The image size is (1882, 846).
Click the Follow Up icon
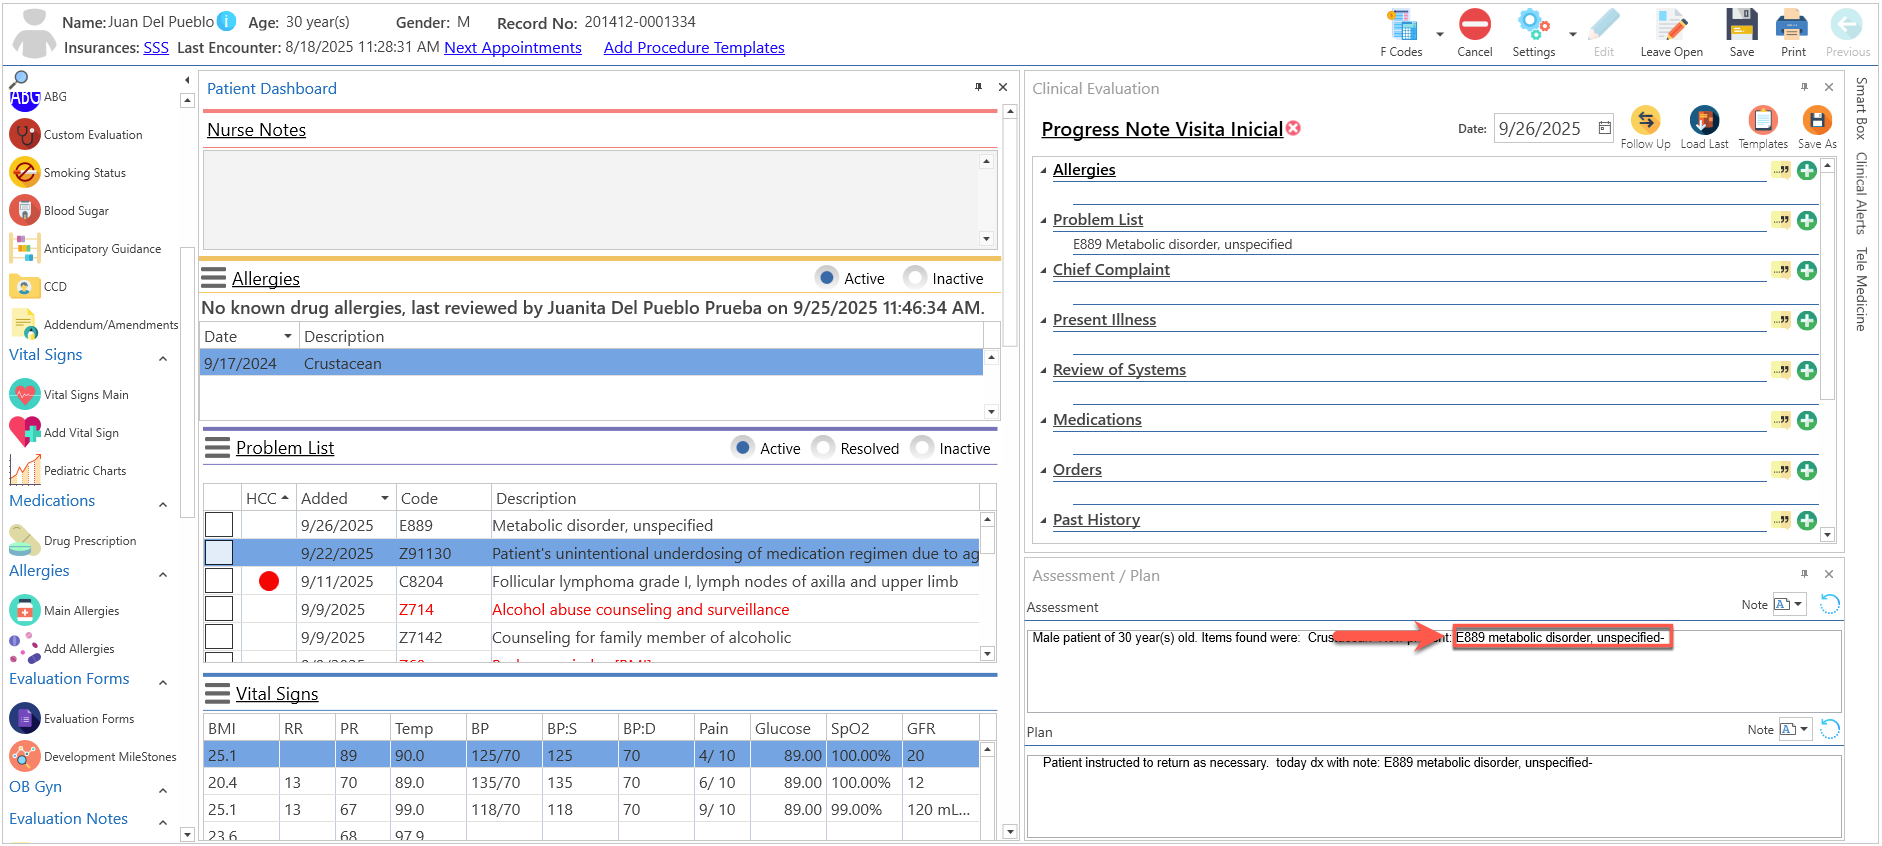1645,121
